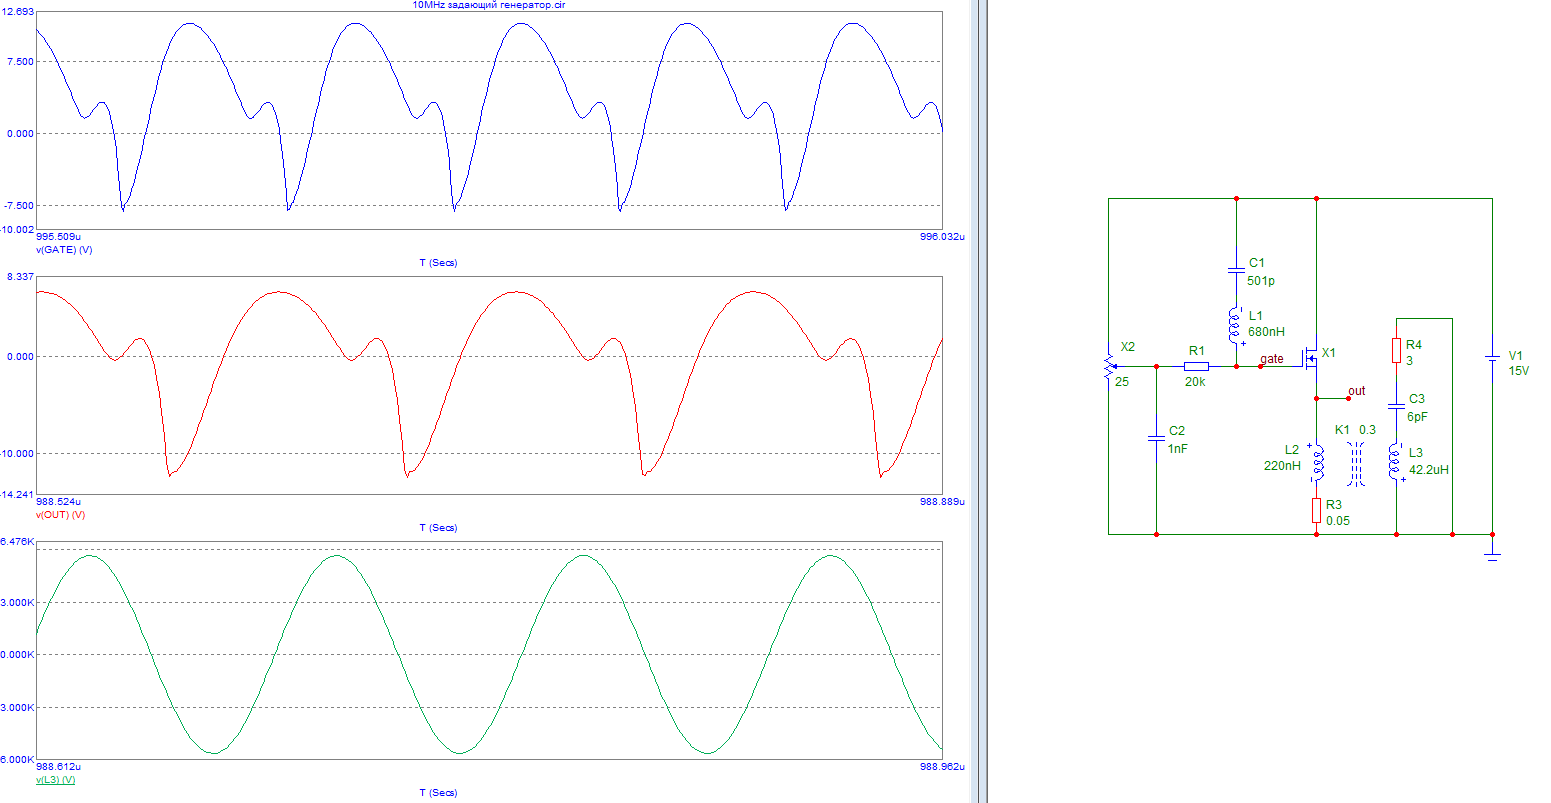Click the X2 potentiometer symbol
The width and height of the screenshot is (1551, 803).
(1108, 366)
